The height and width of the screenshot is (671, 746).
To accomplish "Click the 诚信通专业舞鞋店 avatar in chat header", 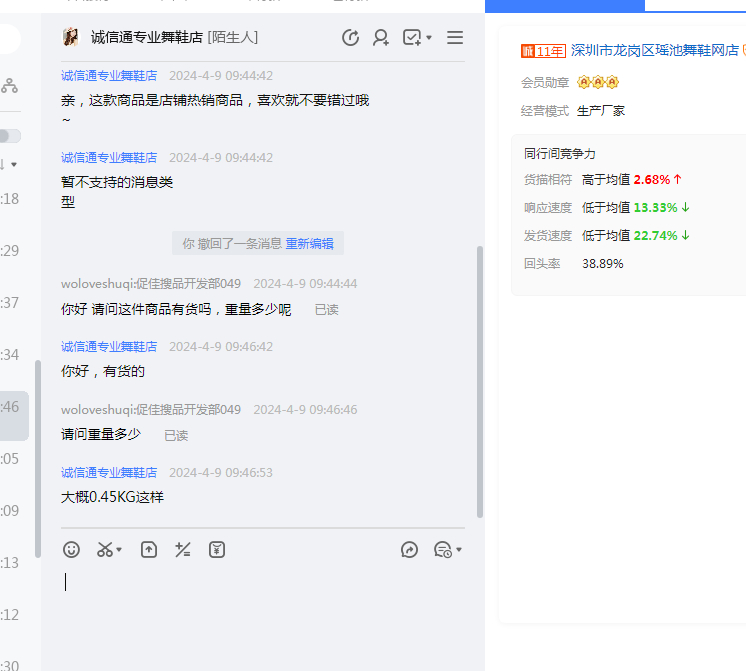I will click(71, 37).
